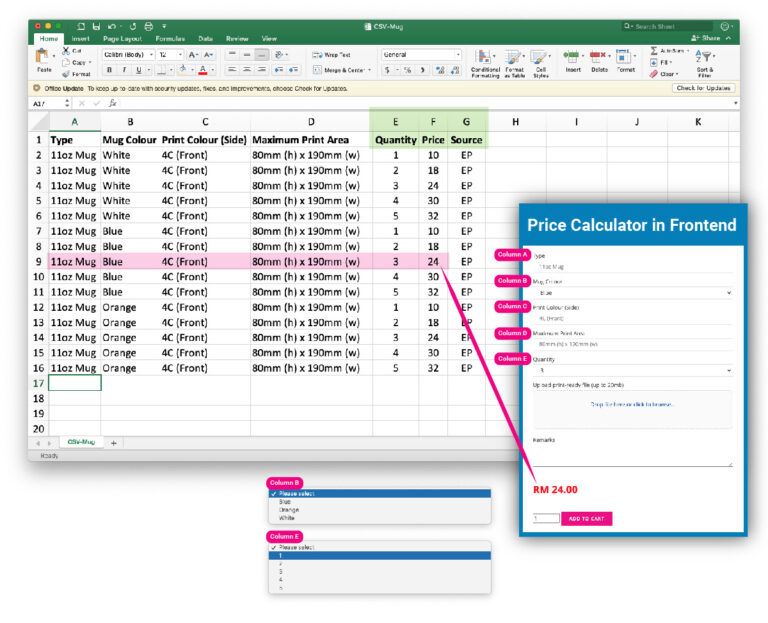Apply percent style with the % icon
The image size is (768, 623).
[x=407, y=70]
